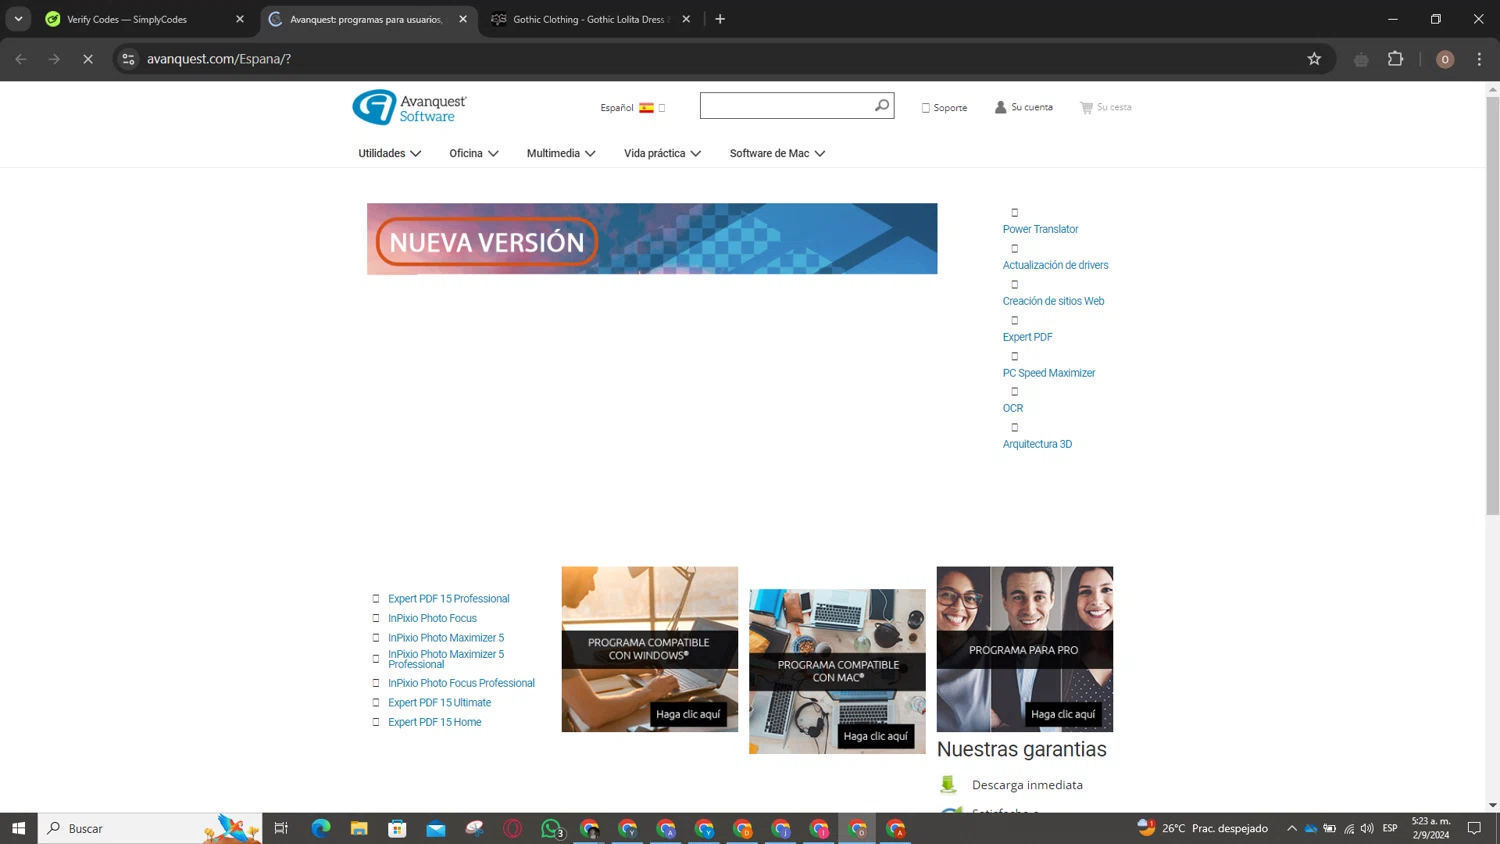
Task: Bookmark this page with the star
Action: point(1314,59)
